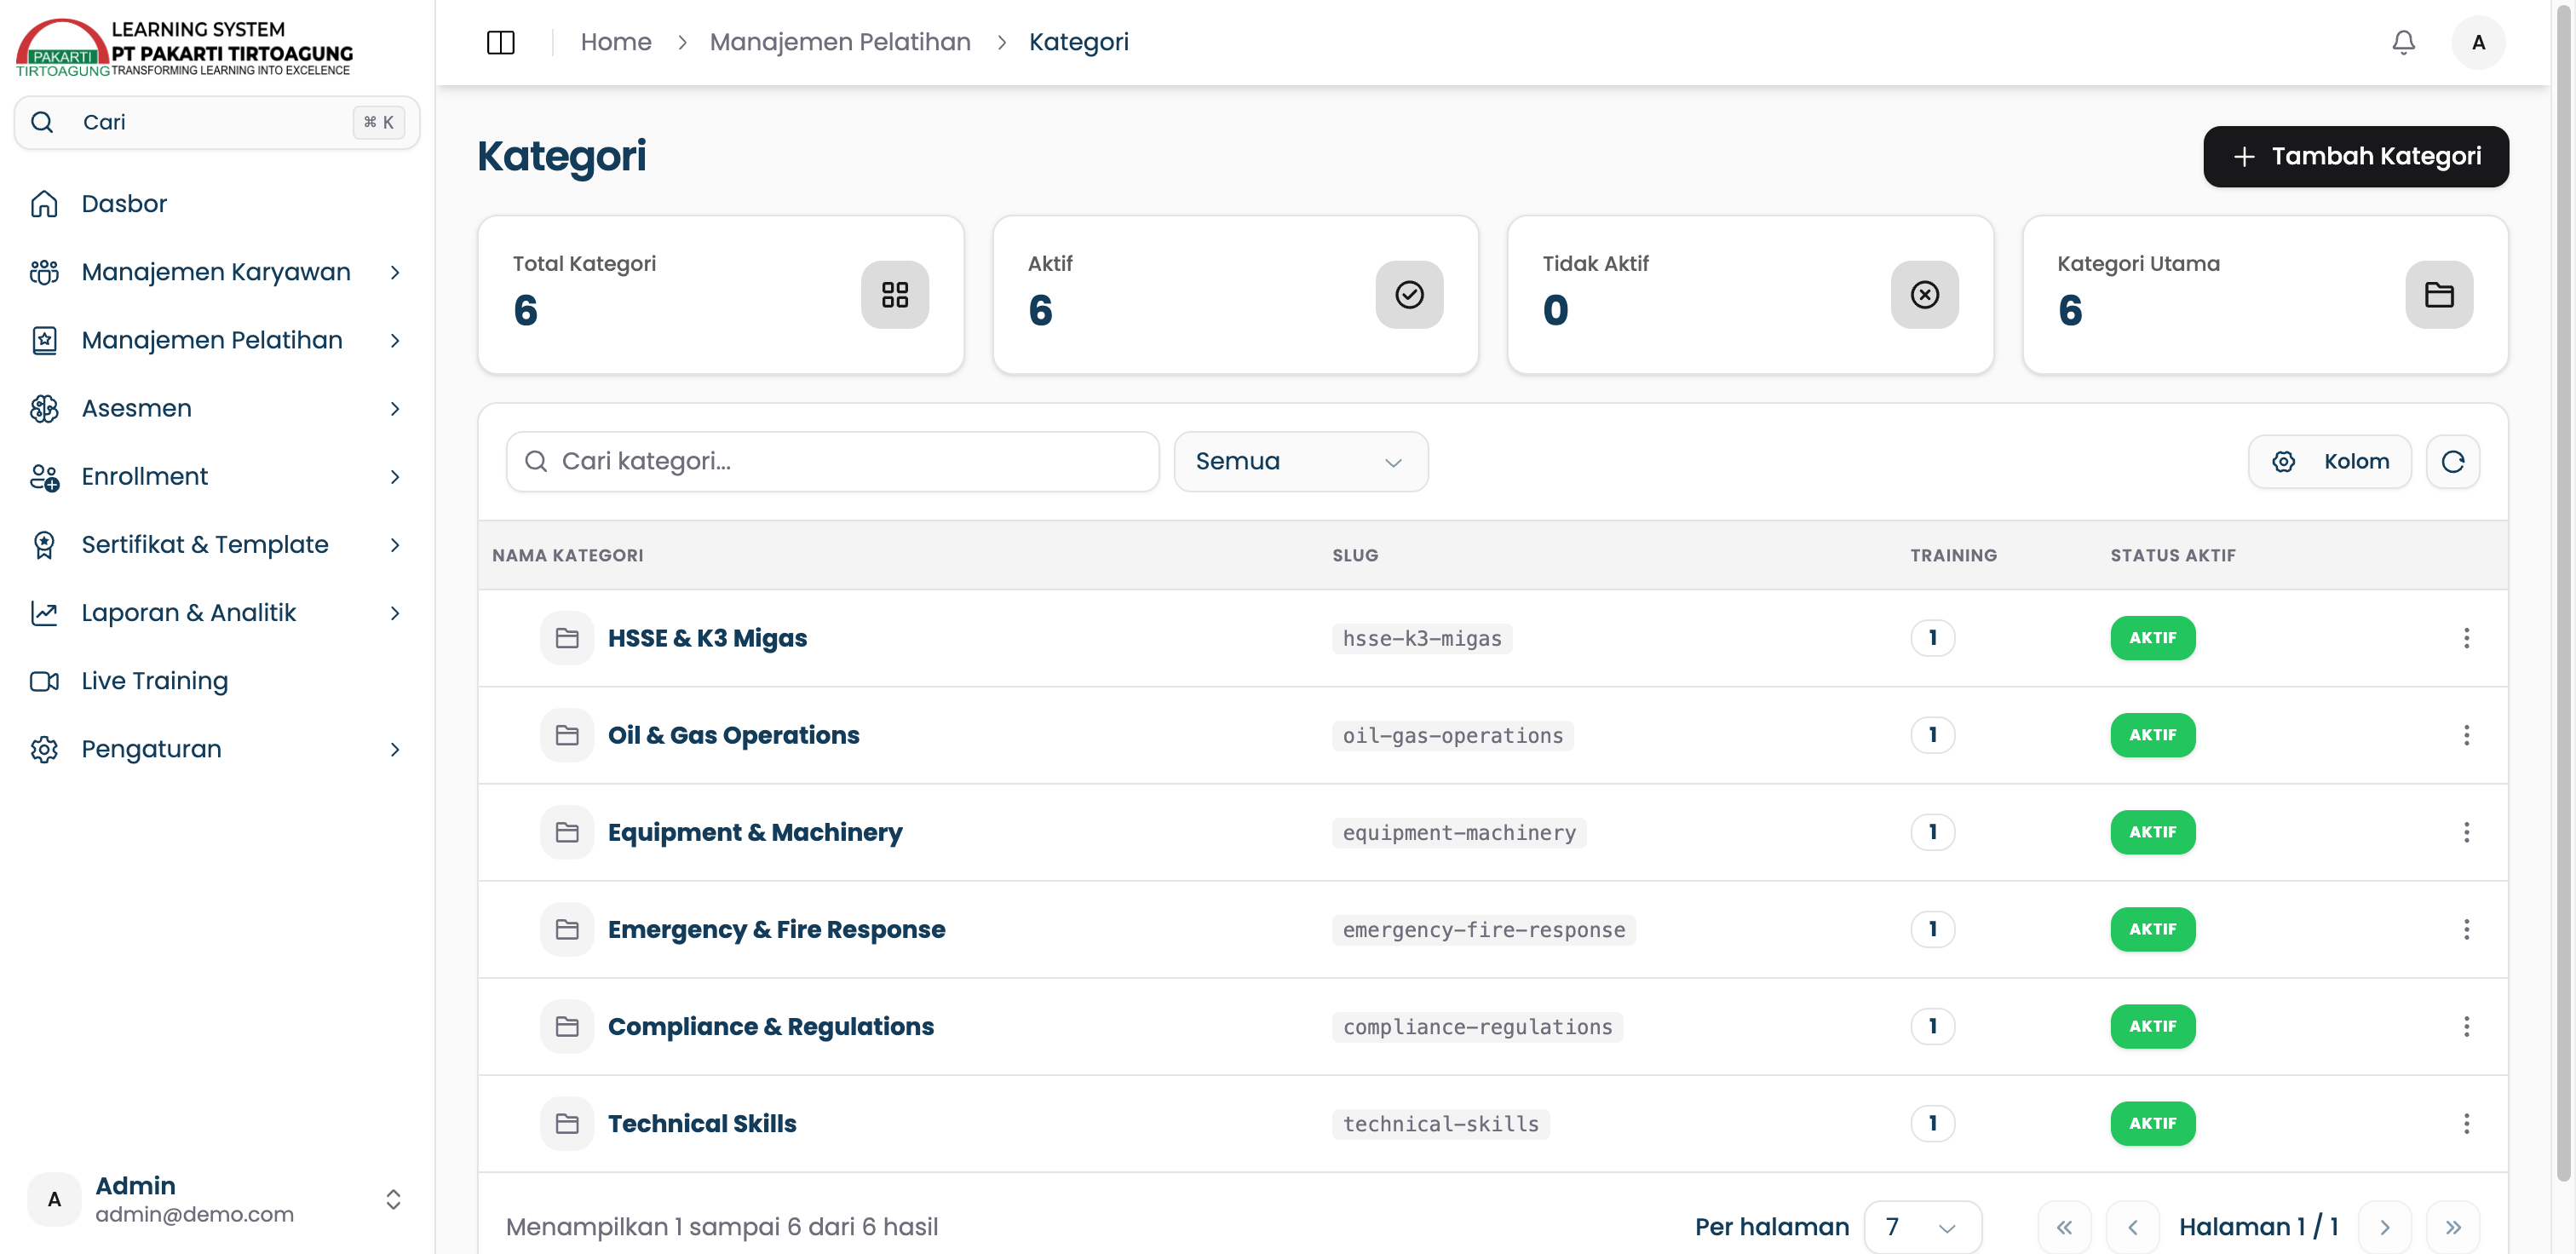Image resolution: width=2576 pixels, height=1254 pixels.
Task: Select Laporan & Analitik menu item
Action: click(x=217, y=612)
